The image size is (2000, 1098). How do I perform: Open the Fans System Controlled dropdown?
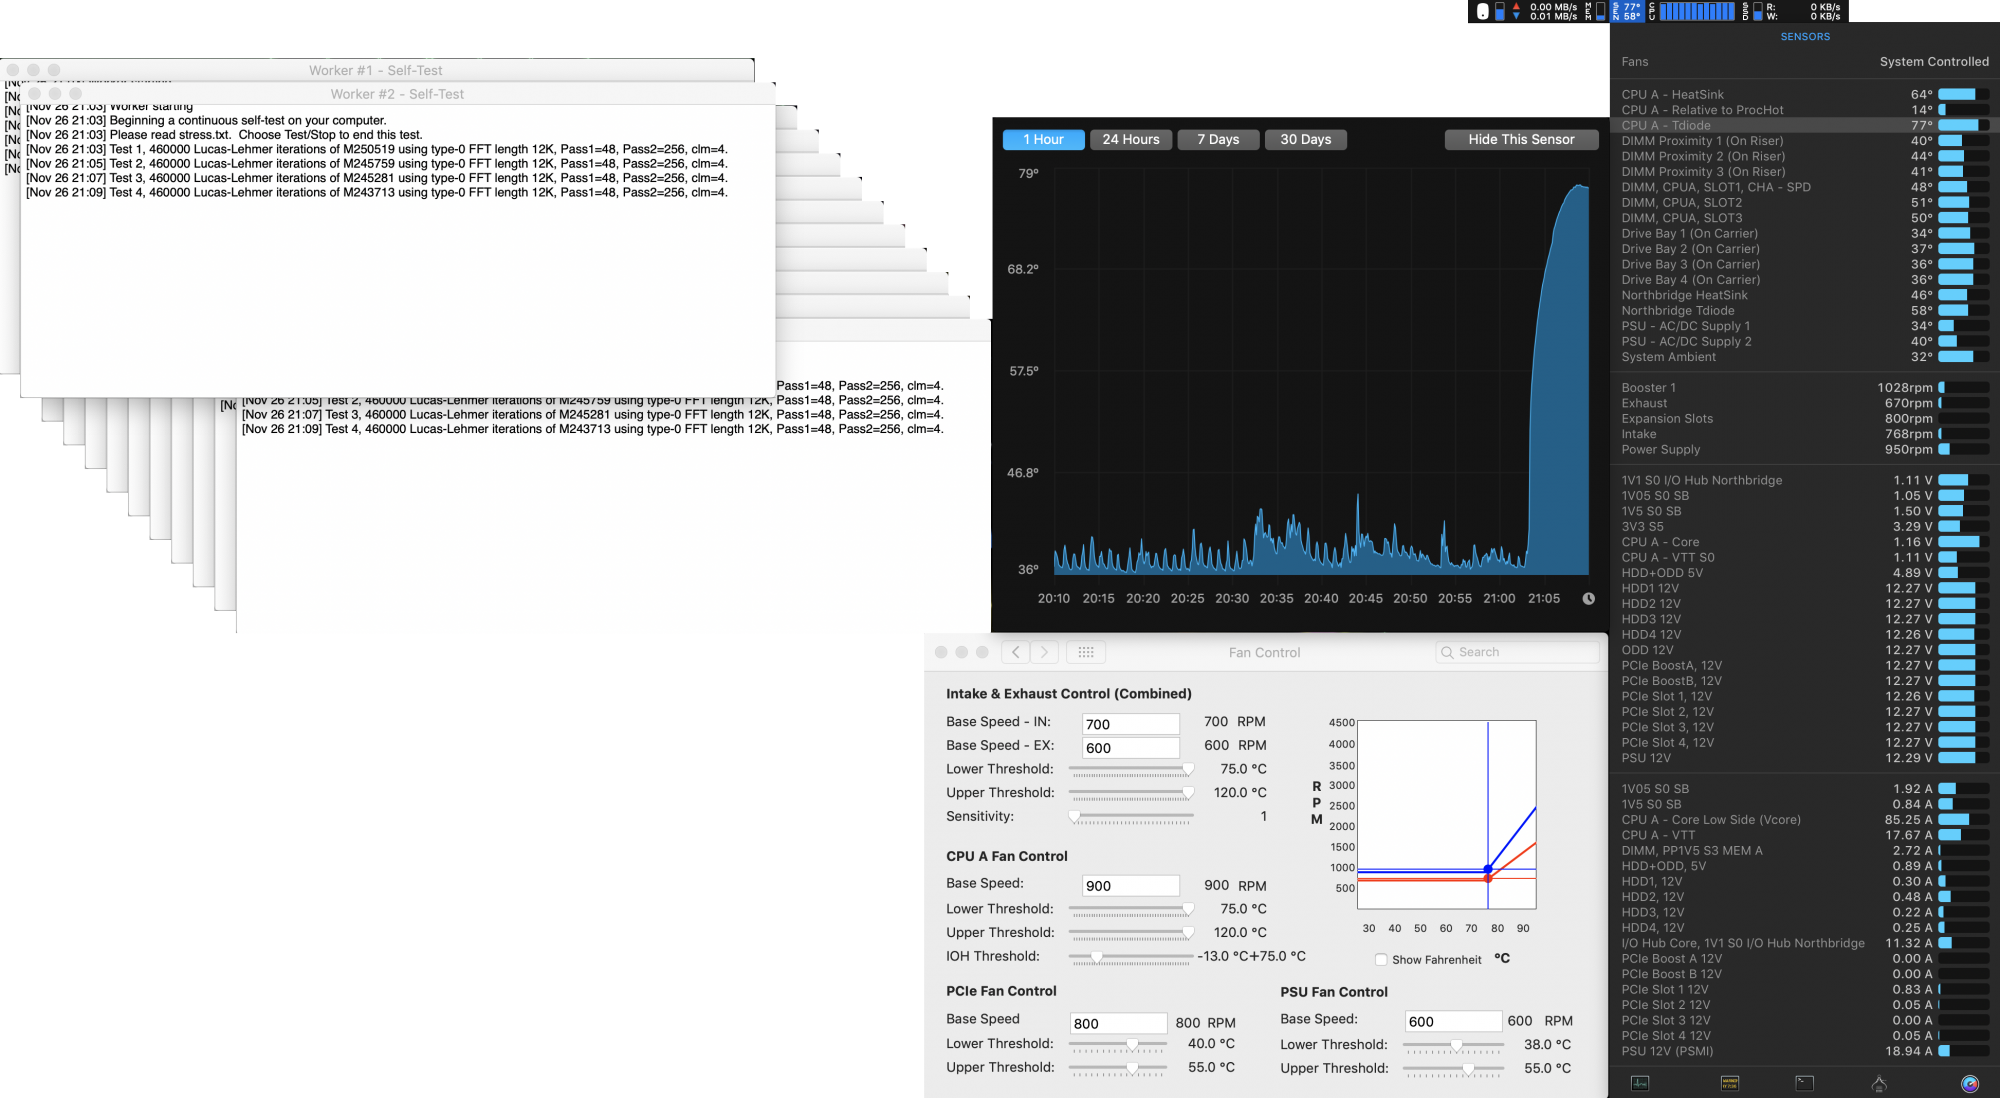click(1933, 62)
